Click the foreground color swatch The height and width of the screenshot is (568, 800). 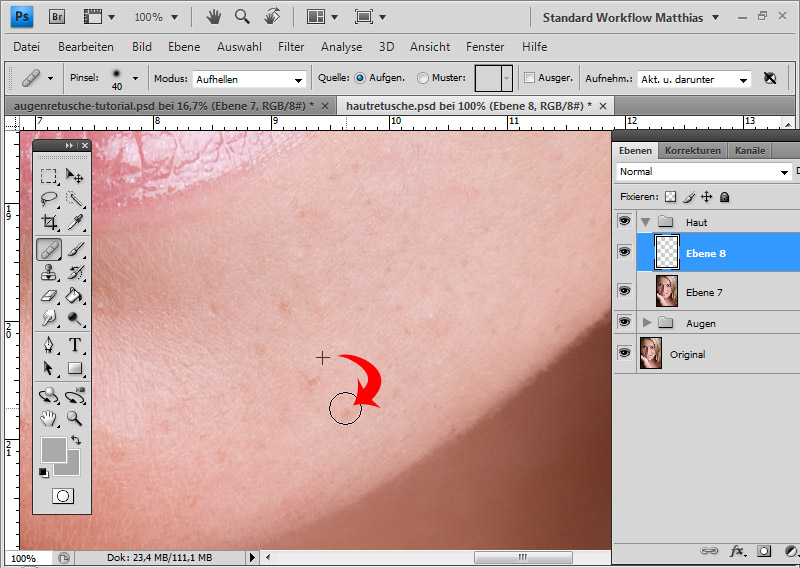click(54, 449)
